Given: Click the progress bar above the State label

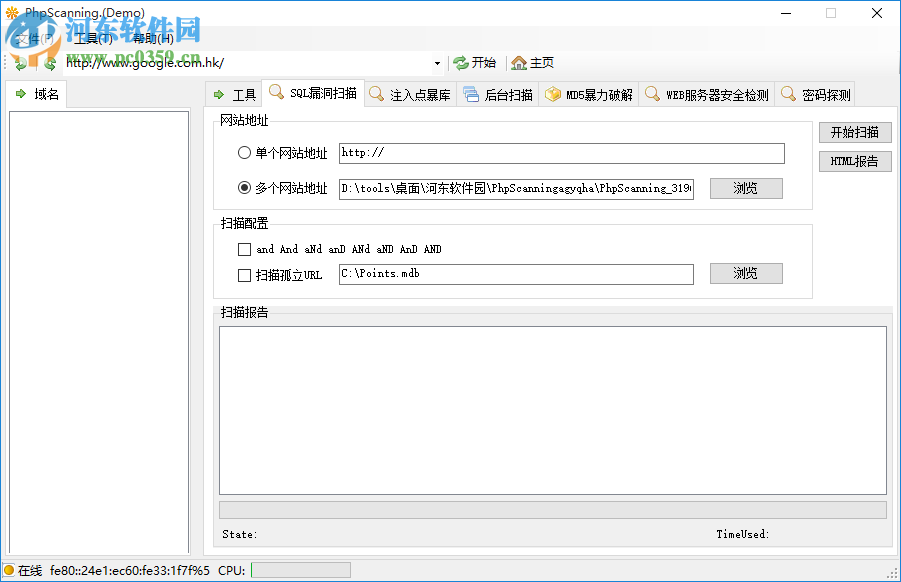Looking at the screenshot, I should [553, 509].
